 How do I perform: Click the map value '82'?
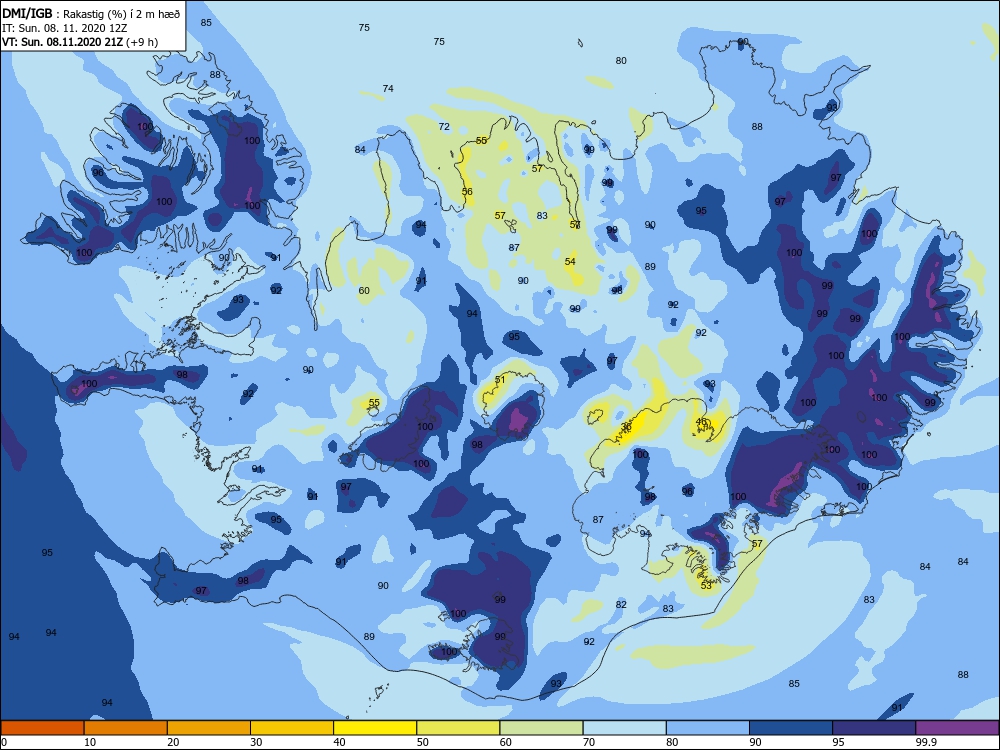tap(621, 604)
